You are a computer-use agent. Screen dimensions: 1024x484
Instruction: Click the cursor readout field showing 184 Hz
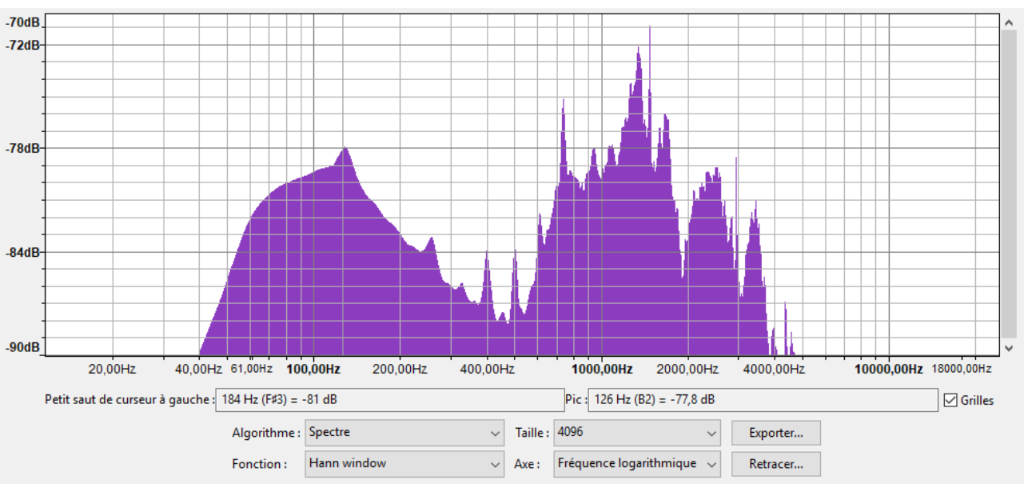pyautogui.click(x=390, y=400)
